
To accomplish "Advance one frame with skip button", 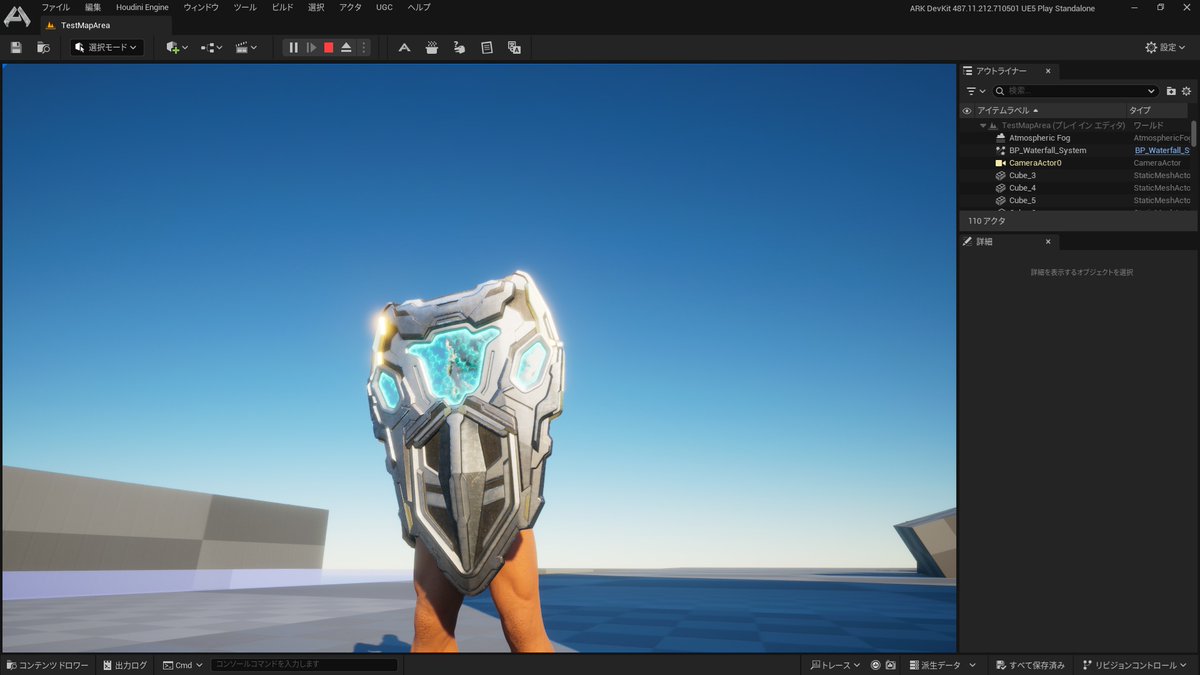I will pos(311,47).
